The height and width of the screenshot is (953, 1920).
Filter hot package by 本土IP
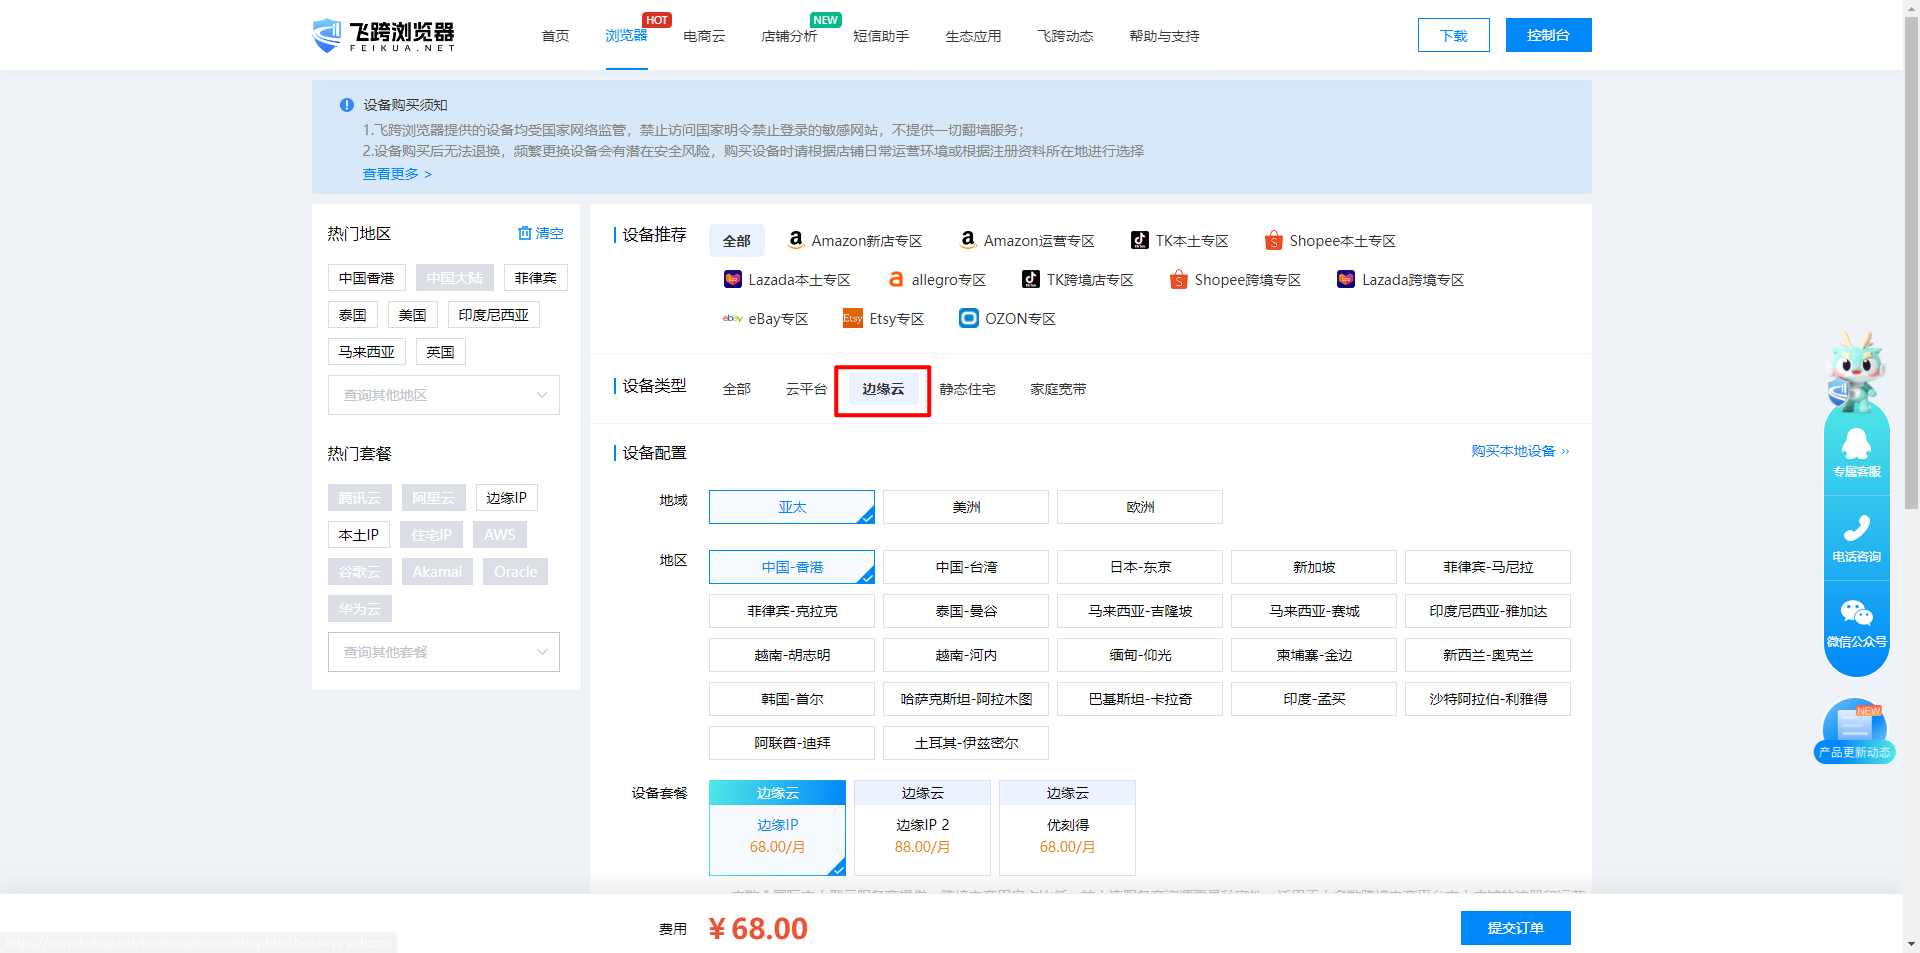click(x=358, y=535)
